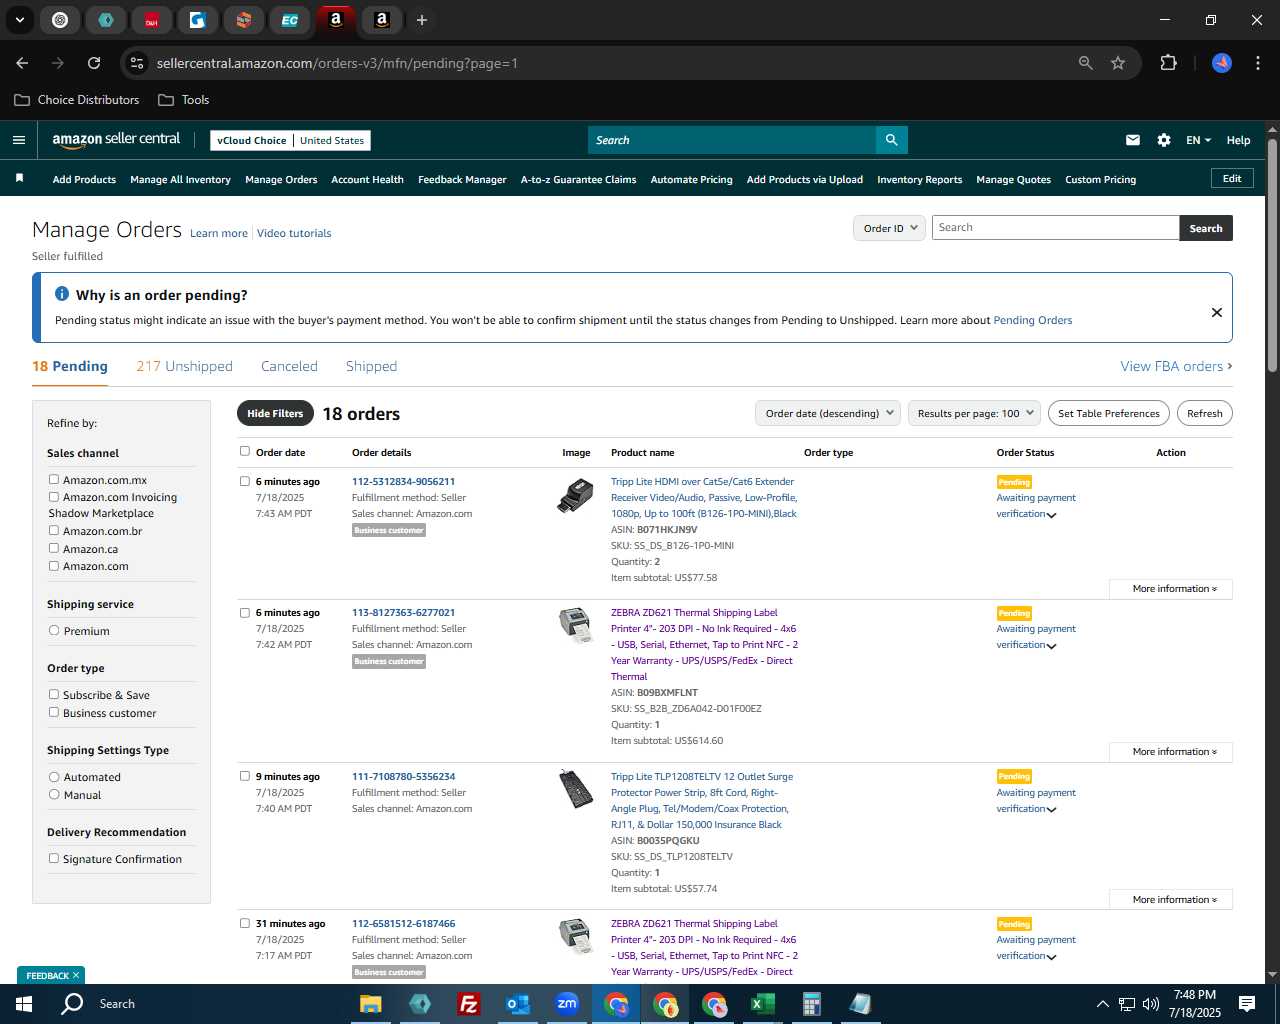1280x1024 pixels.
Task: Open the settings gear in Seller Central
Action: 1163,140
